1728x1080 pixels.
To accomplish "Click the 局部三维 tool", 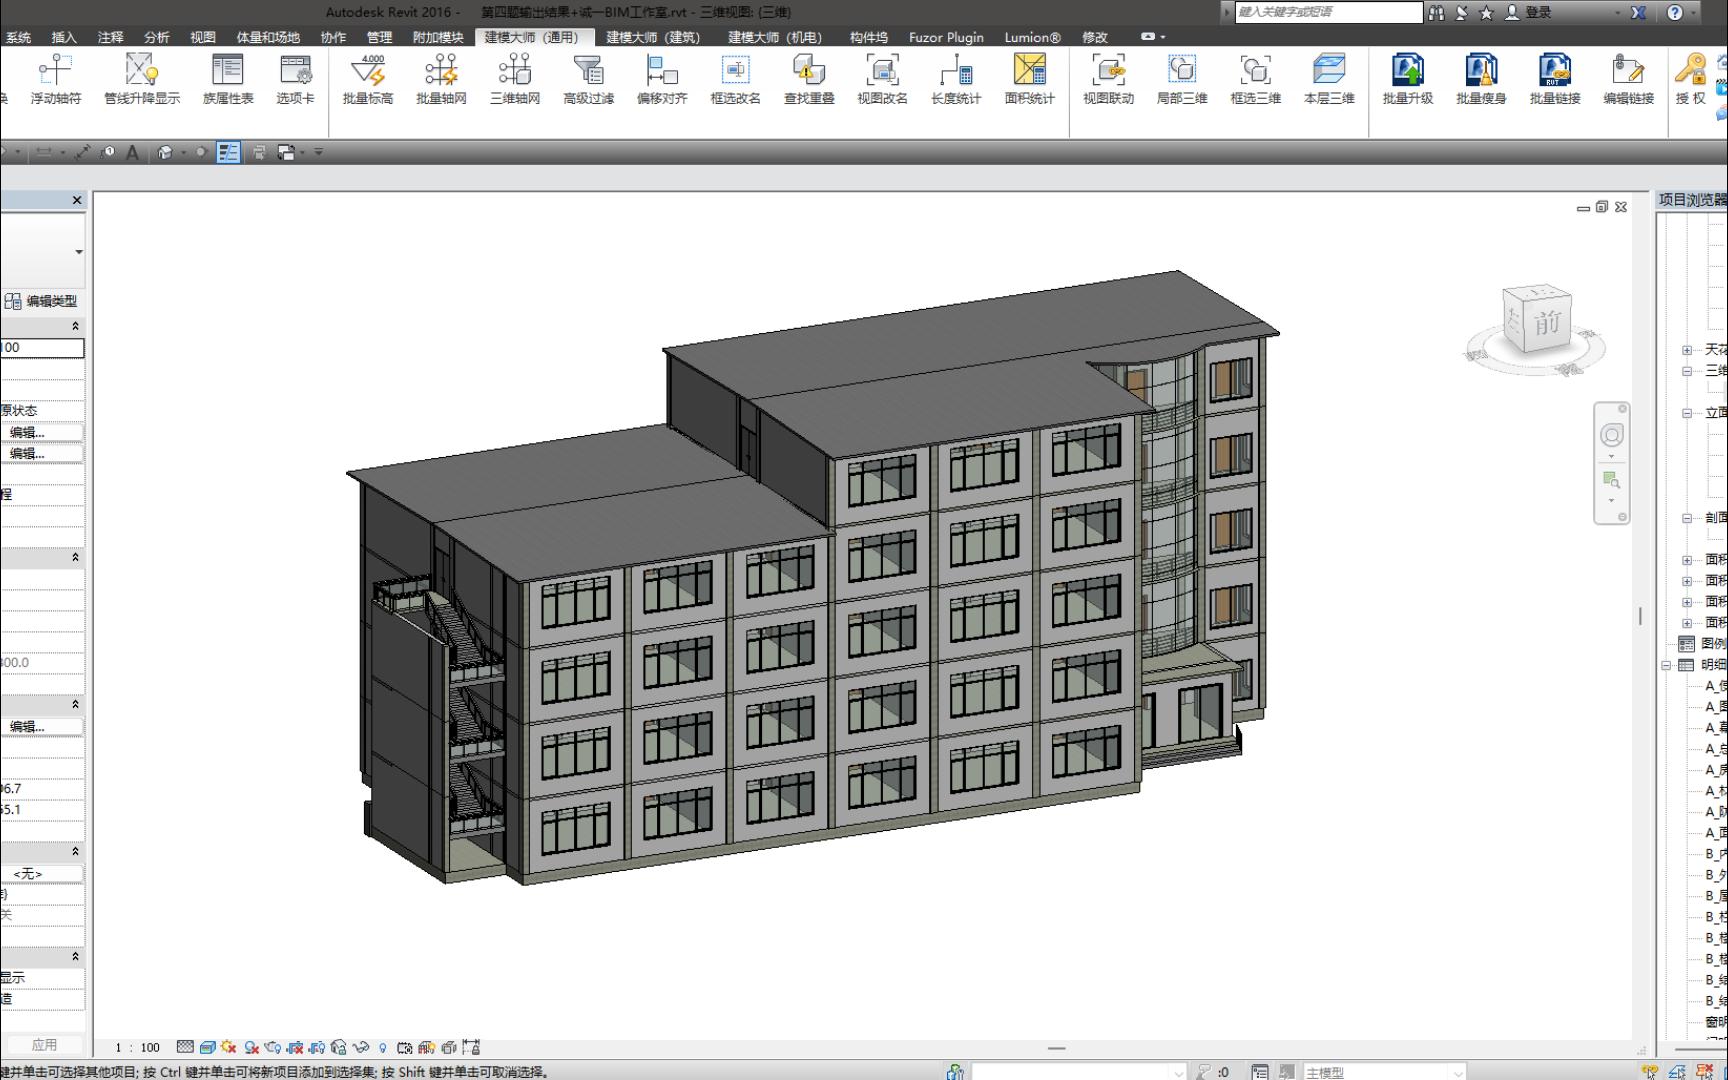I will [1182, 79].
